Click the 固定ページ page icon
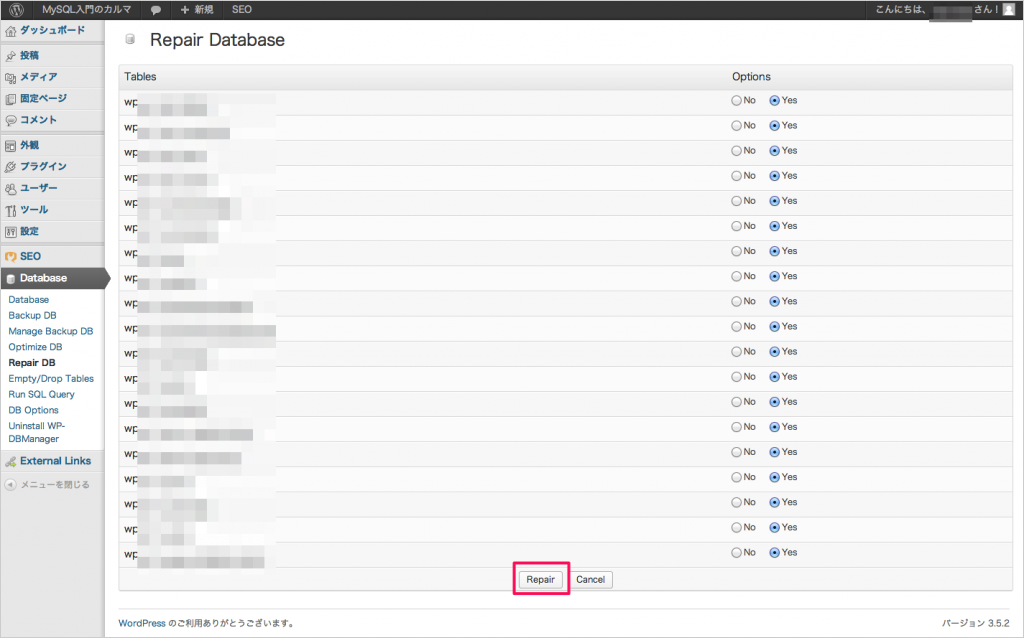The image size is (1024, 638). (x=10, y=99)
